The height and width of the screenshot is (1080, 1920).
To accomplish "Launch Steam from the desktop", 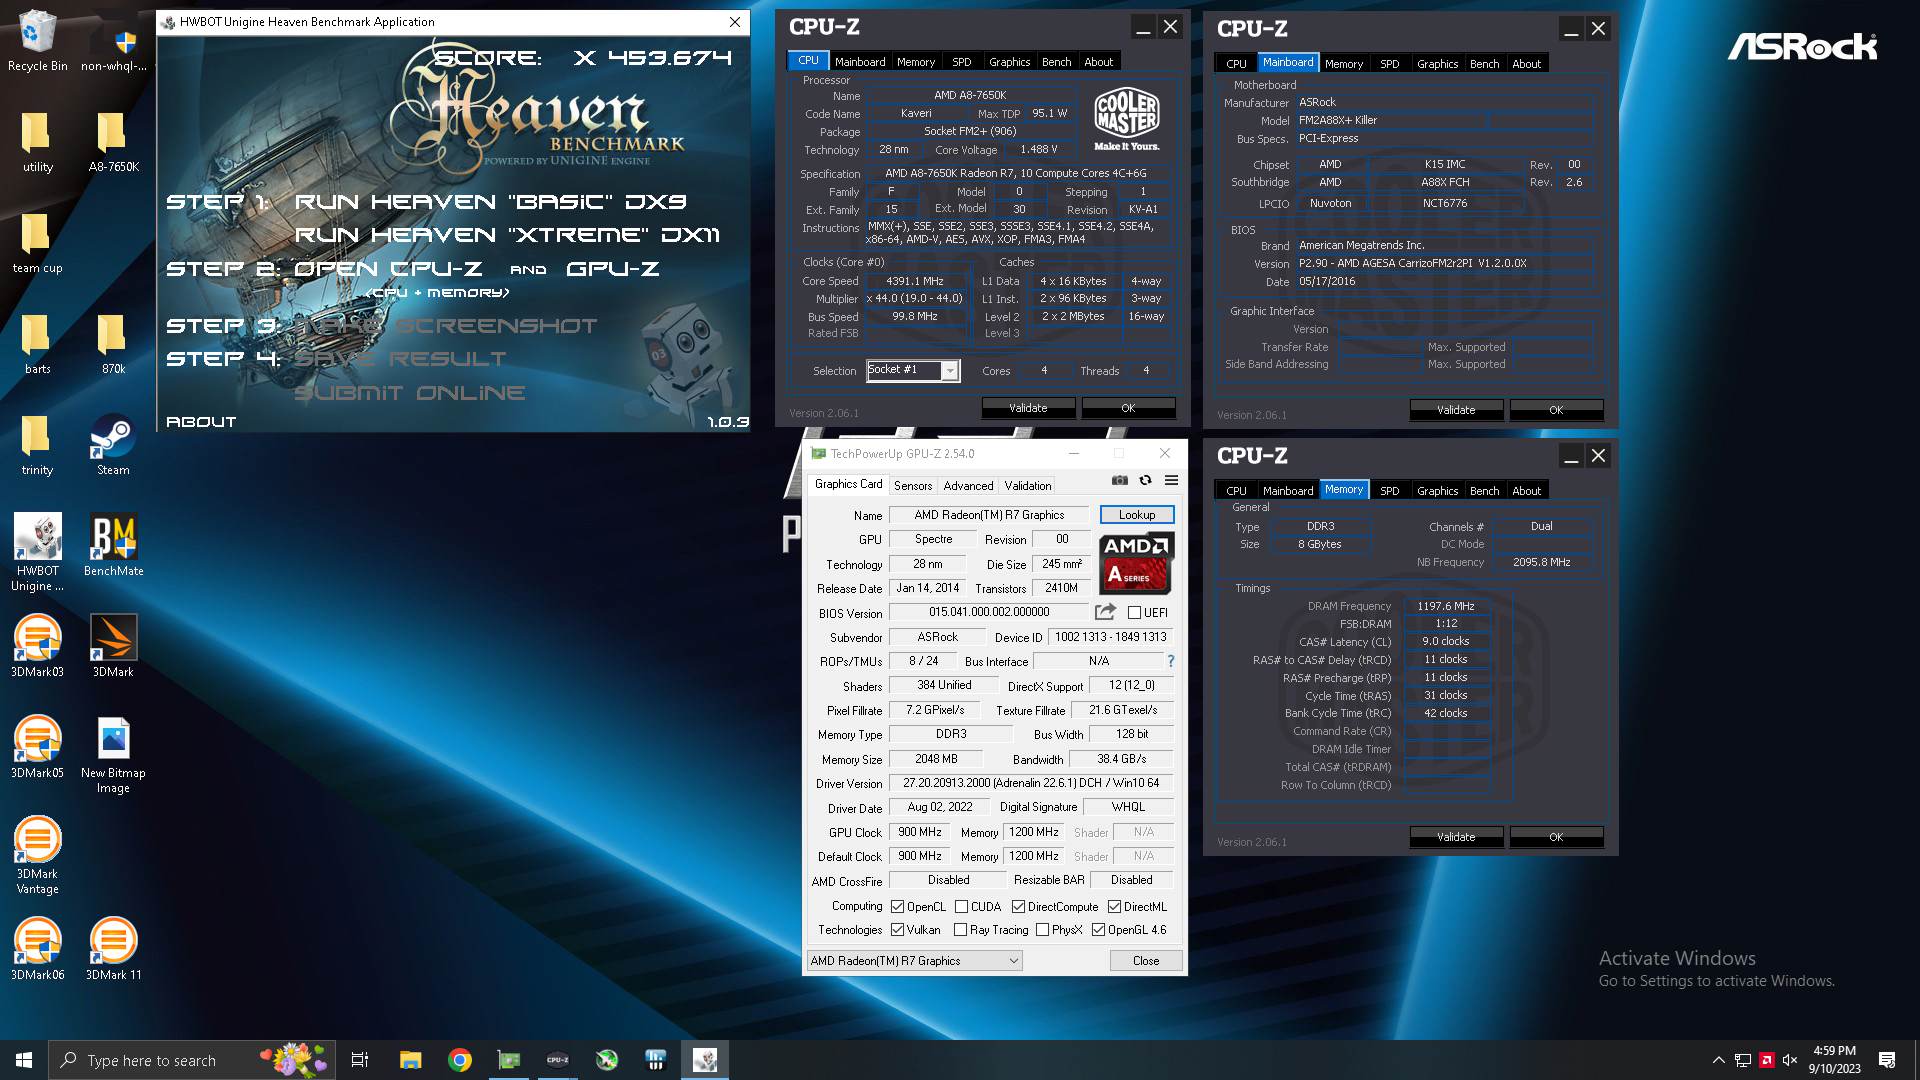I will (113, 445).
